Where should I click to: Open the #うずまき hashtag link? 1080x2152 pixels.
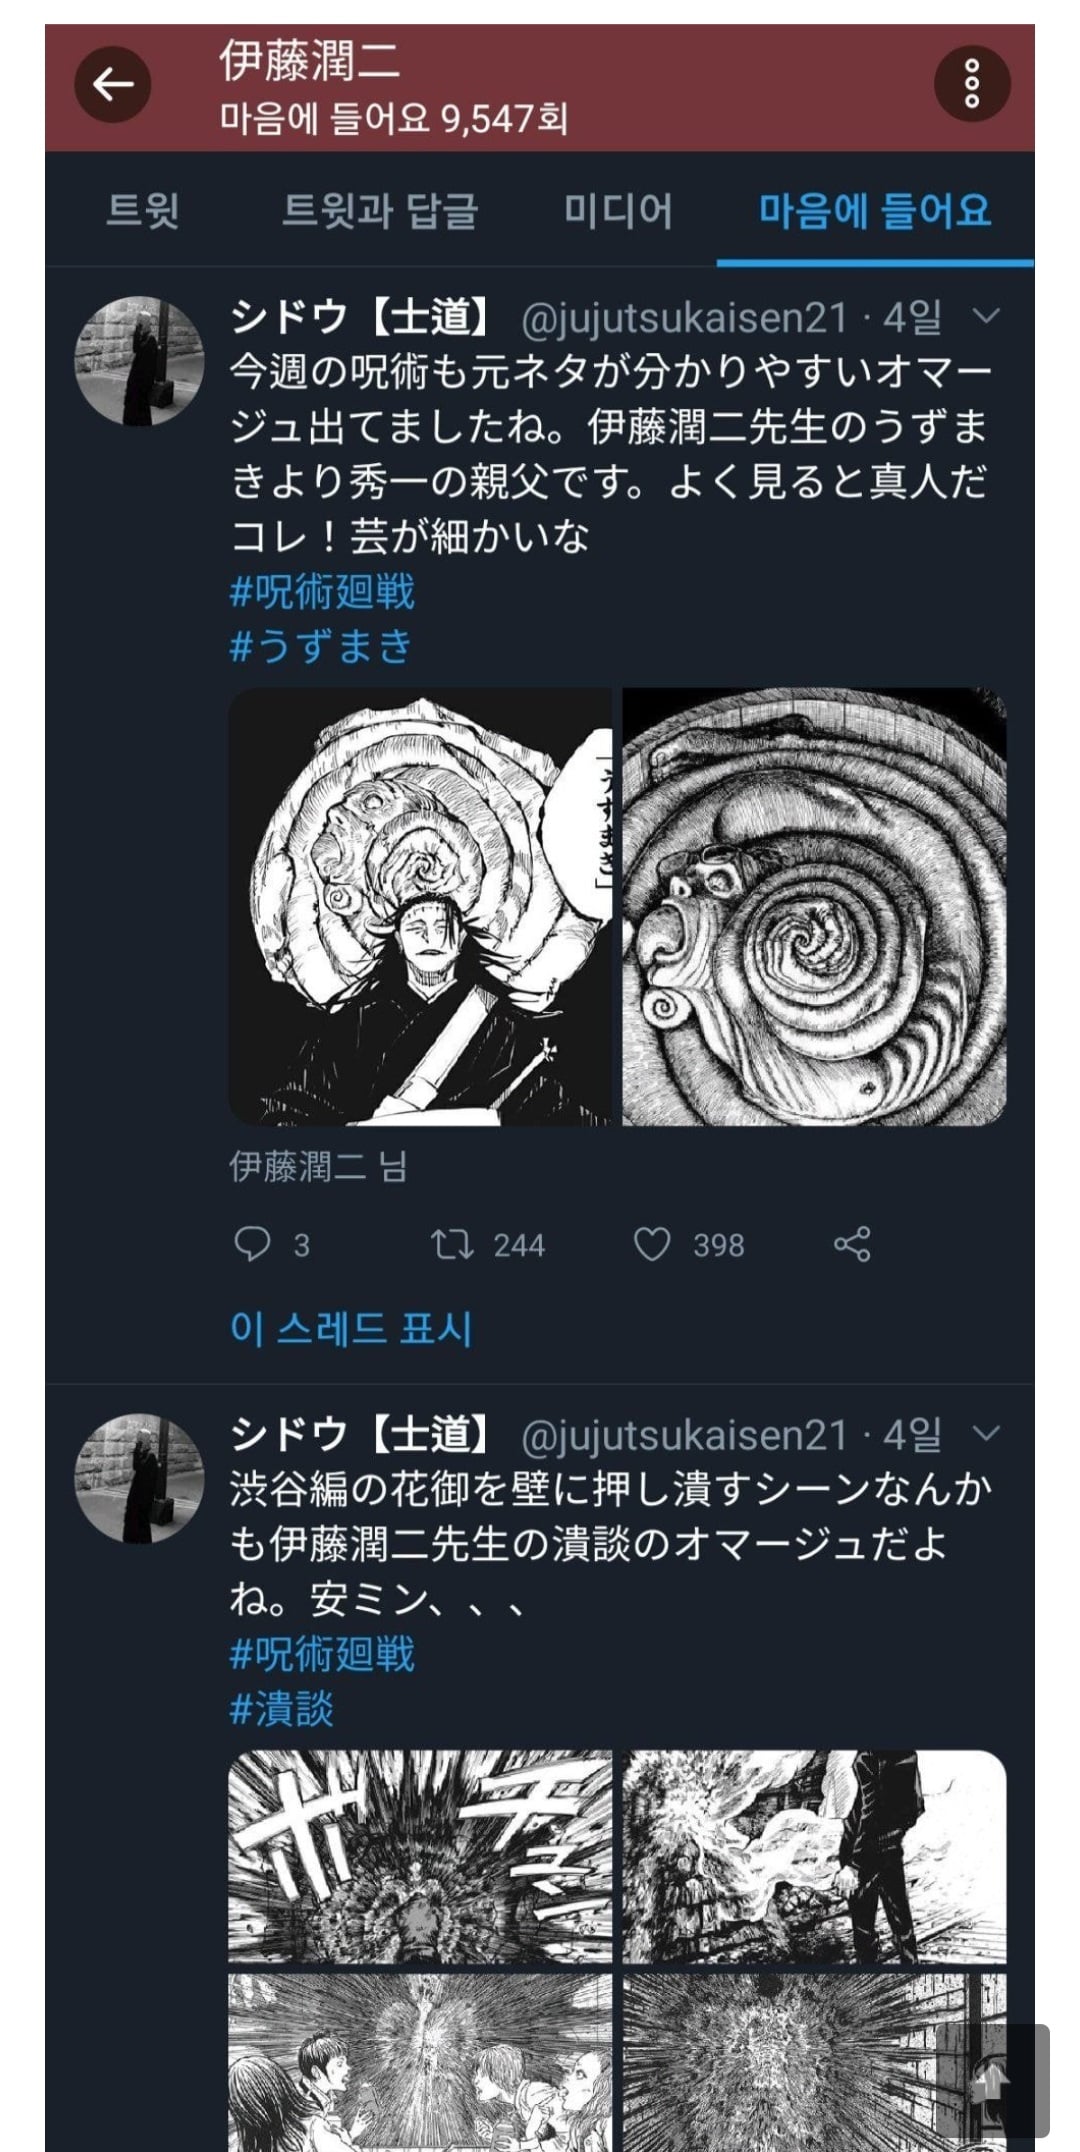pos(321,646)
